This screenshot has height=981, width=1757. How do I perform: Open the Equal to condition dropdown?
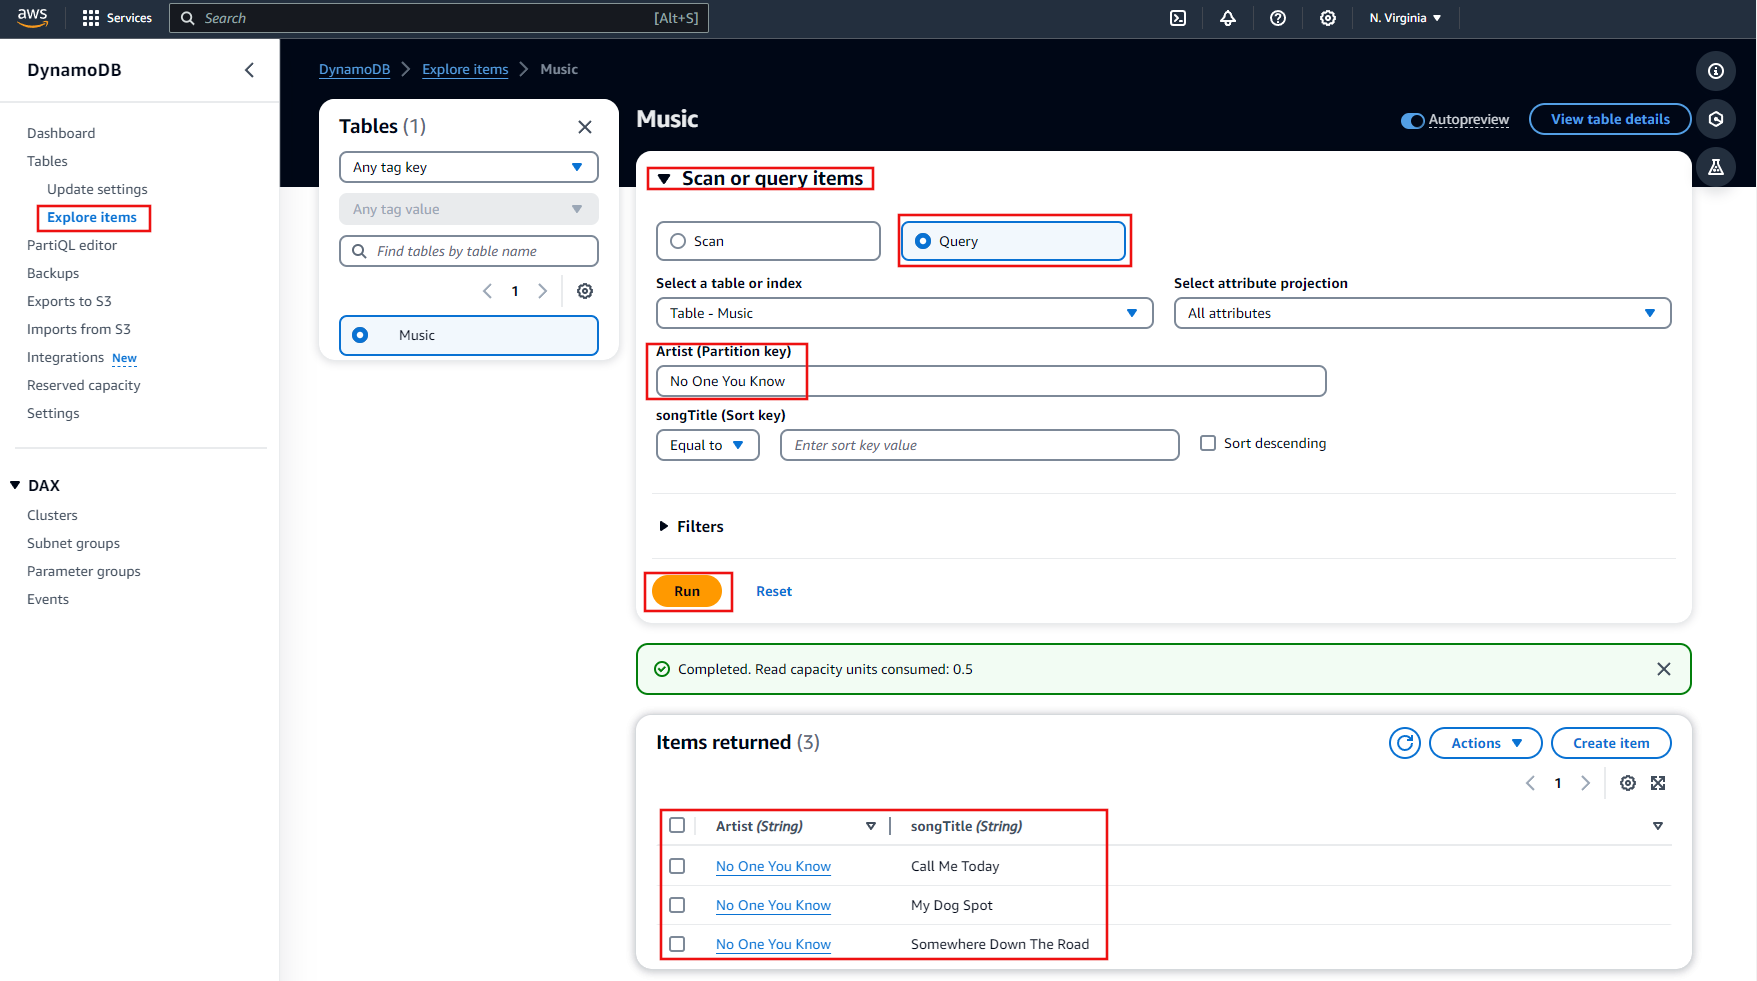[x=707, y=445]
